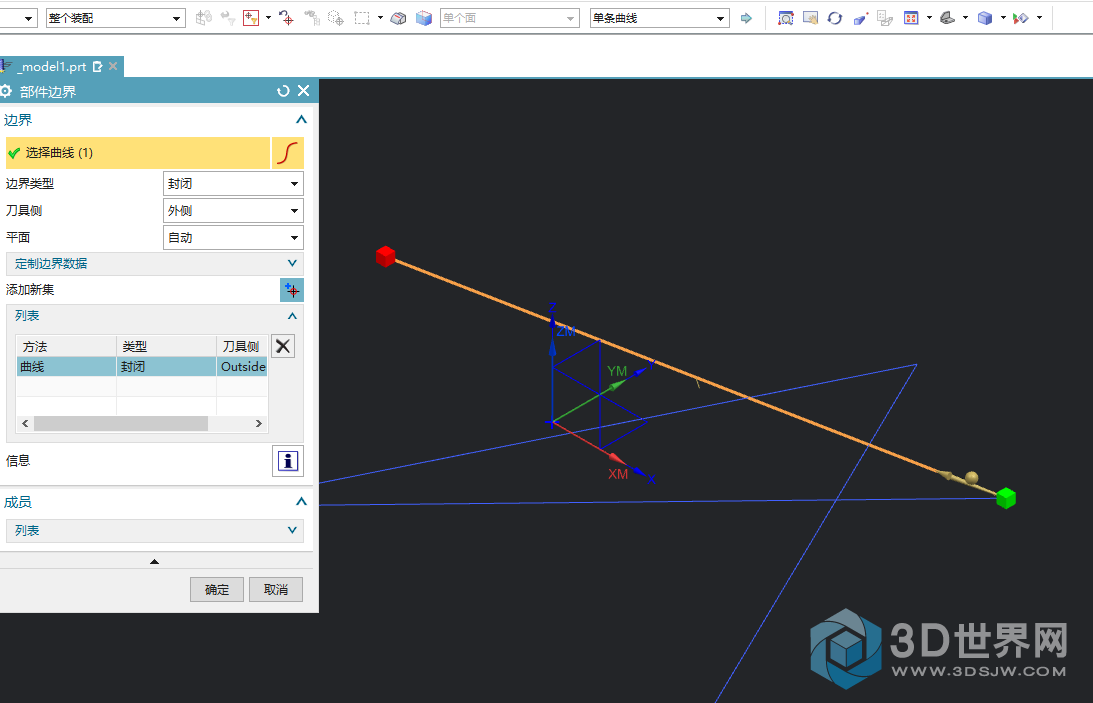The width and height of the screenshot is (1093, 703).
Task: Click the Outside cell in the list
Action: coord(243,366)
